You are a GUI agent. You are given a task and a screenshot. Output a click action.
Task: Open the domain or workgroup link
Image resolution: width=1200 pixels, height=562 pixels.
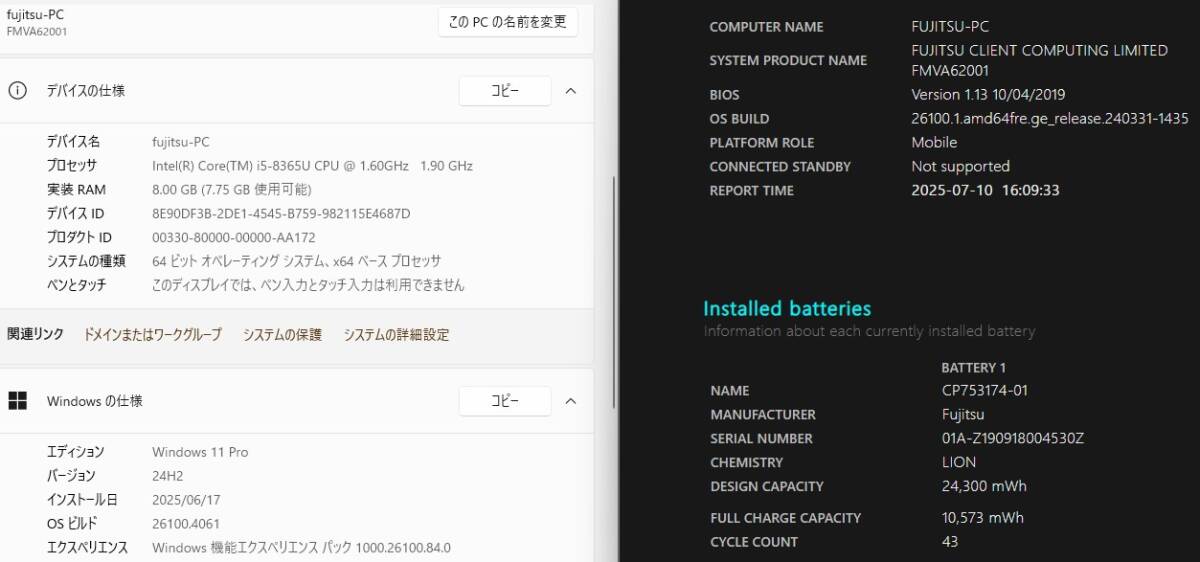(152, 335)
